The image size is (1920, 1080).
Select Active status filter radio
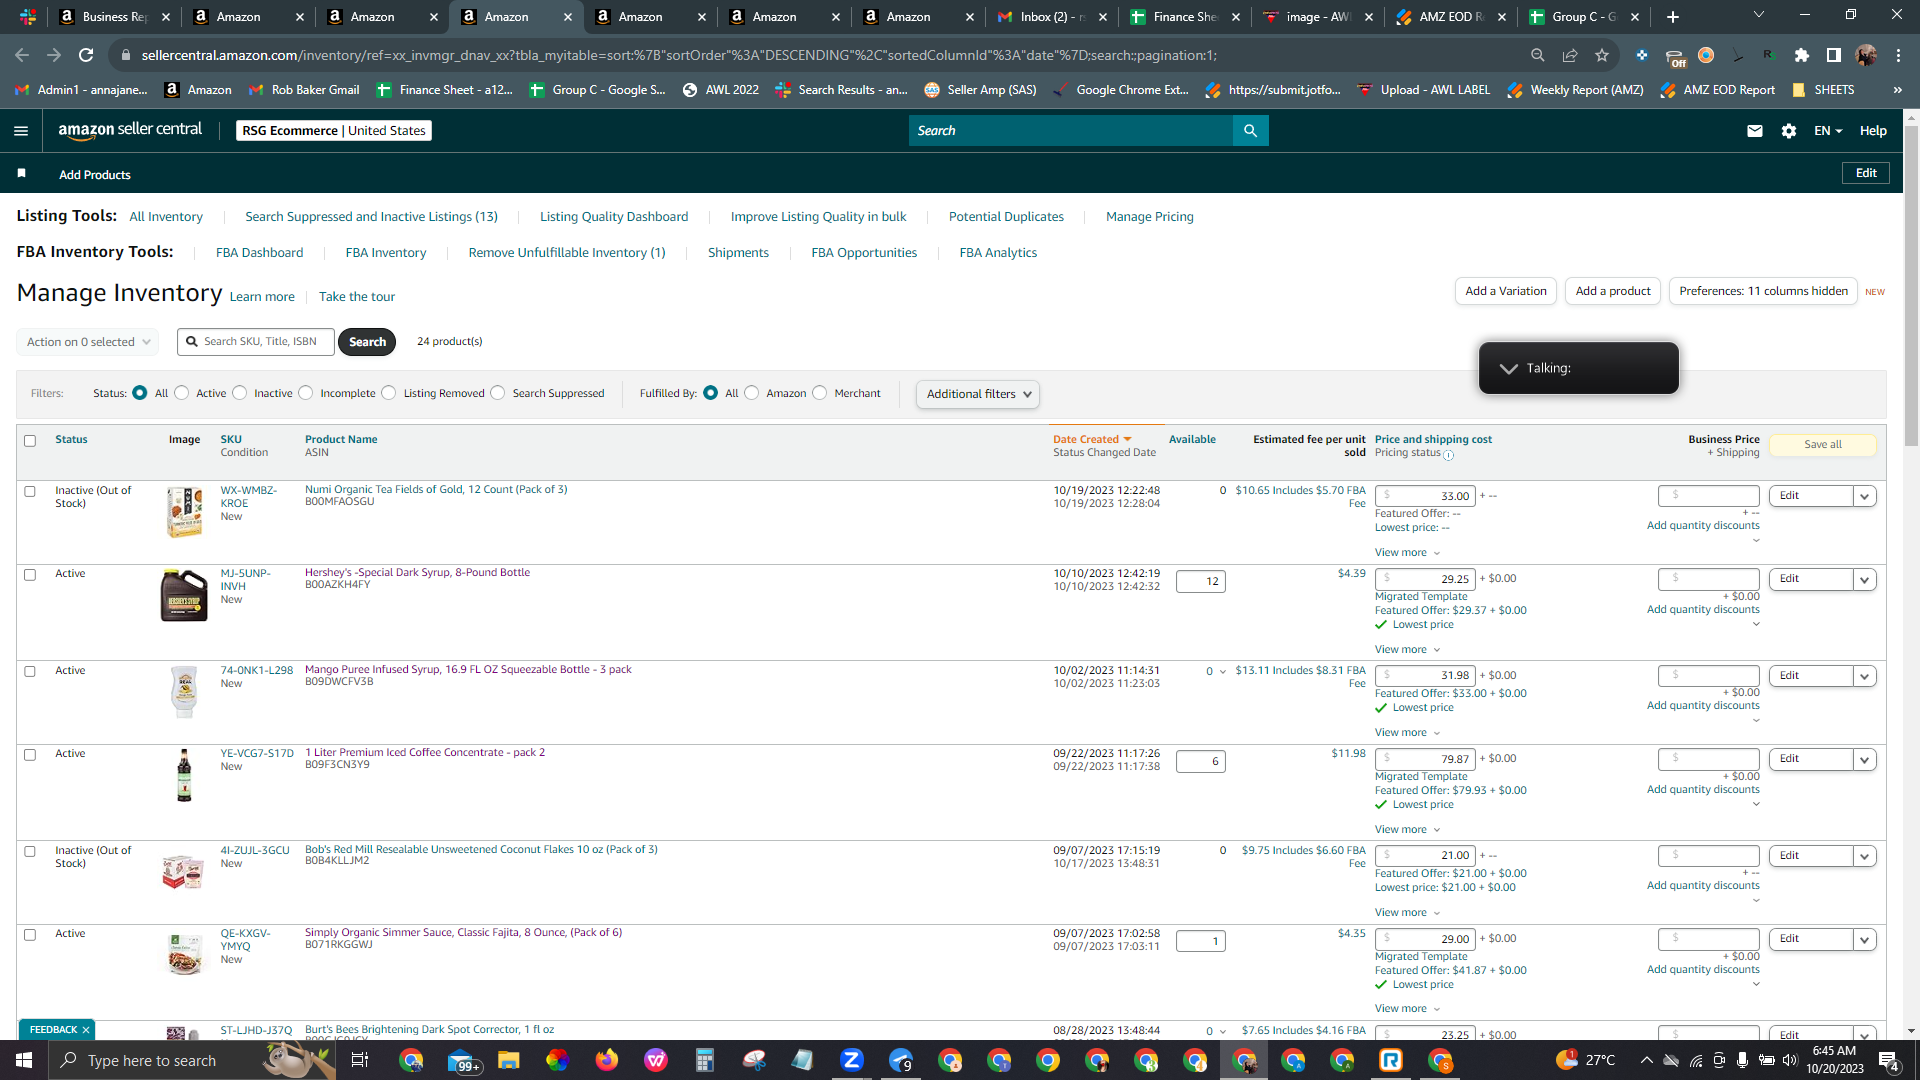[x=182, y=393]
